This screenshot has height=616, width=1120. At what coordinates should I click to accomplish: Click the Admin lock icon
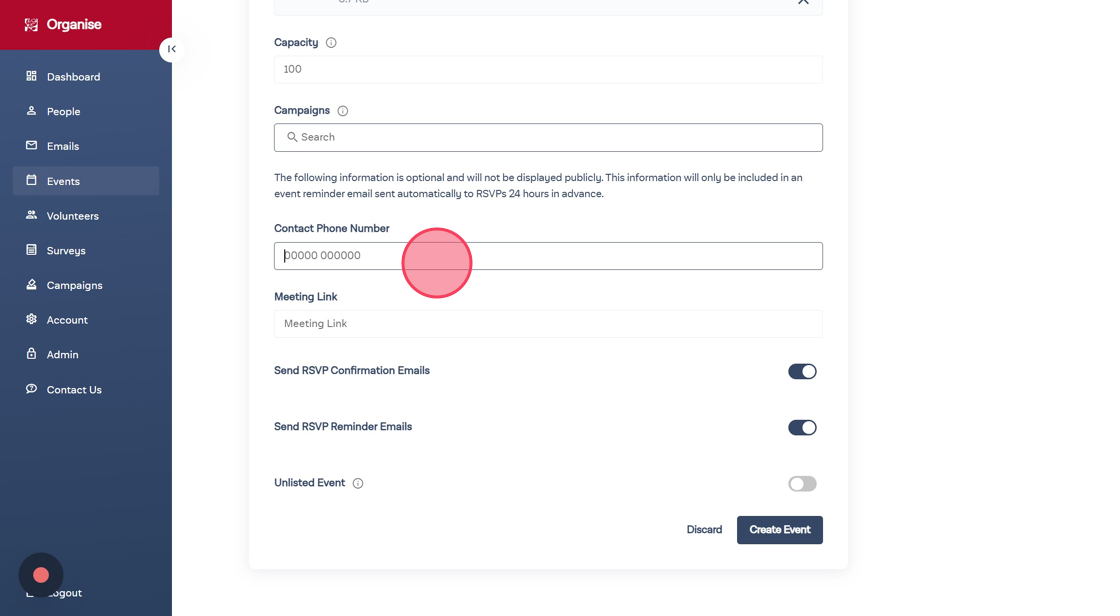[x=31, y=354]
